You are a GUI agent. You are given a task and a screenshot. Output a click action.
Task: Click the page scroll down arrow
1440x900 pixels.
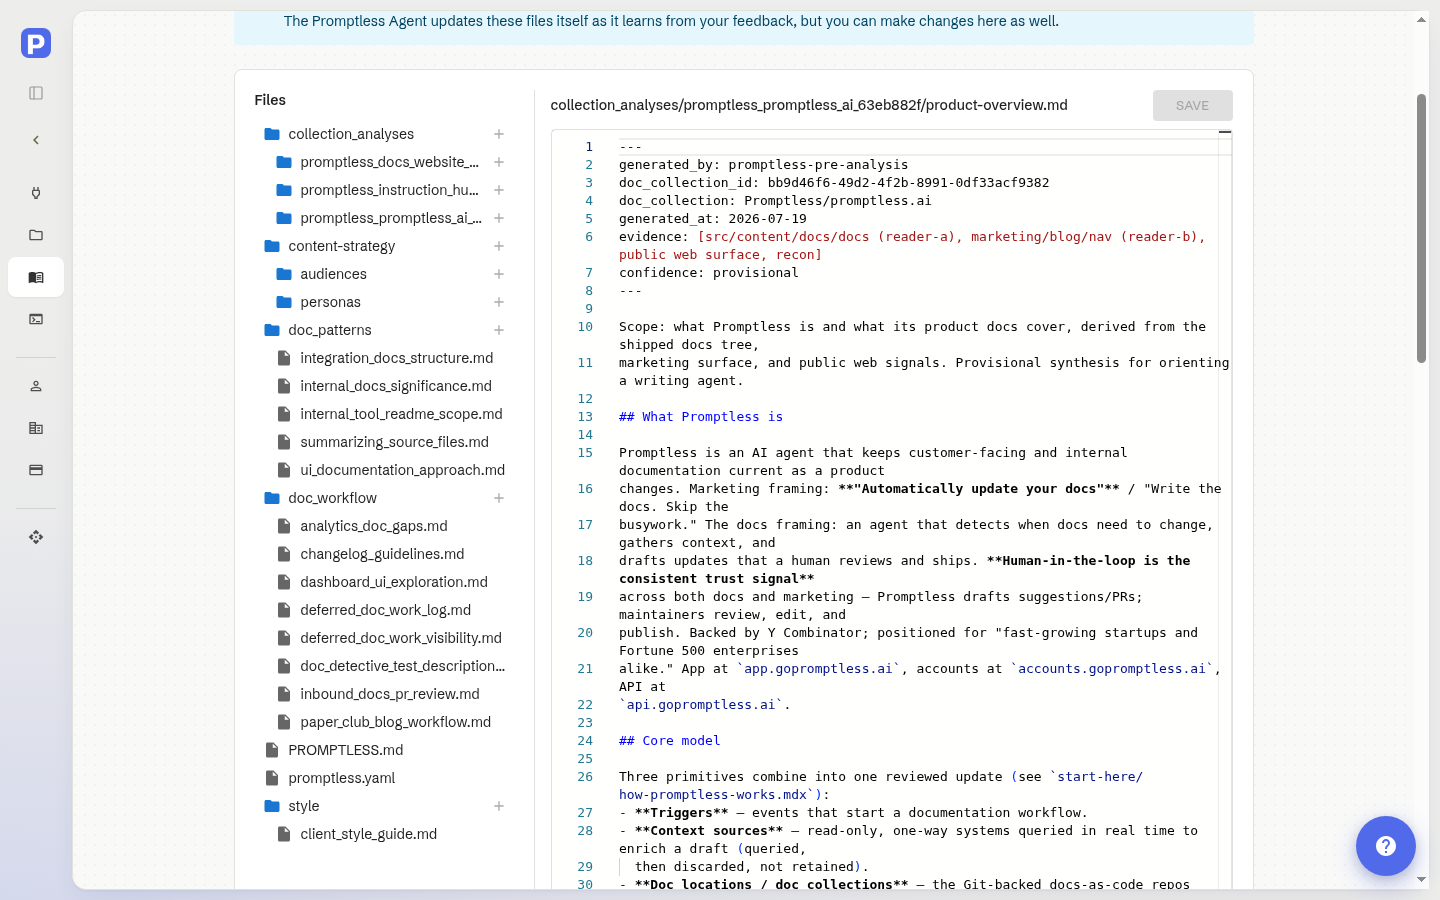click(1421, 880)
